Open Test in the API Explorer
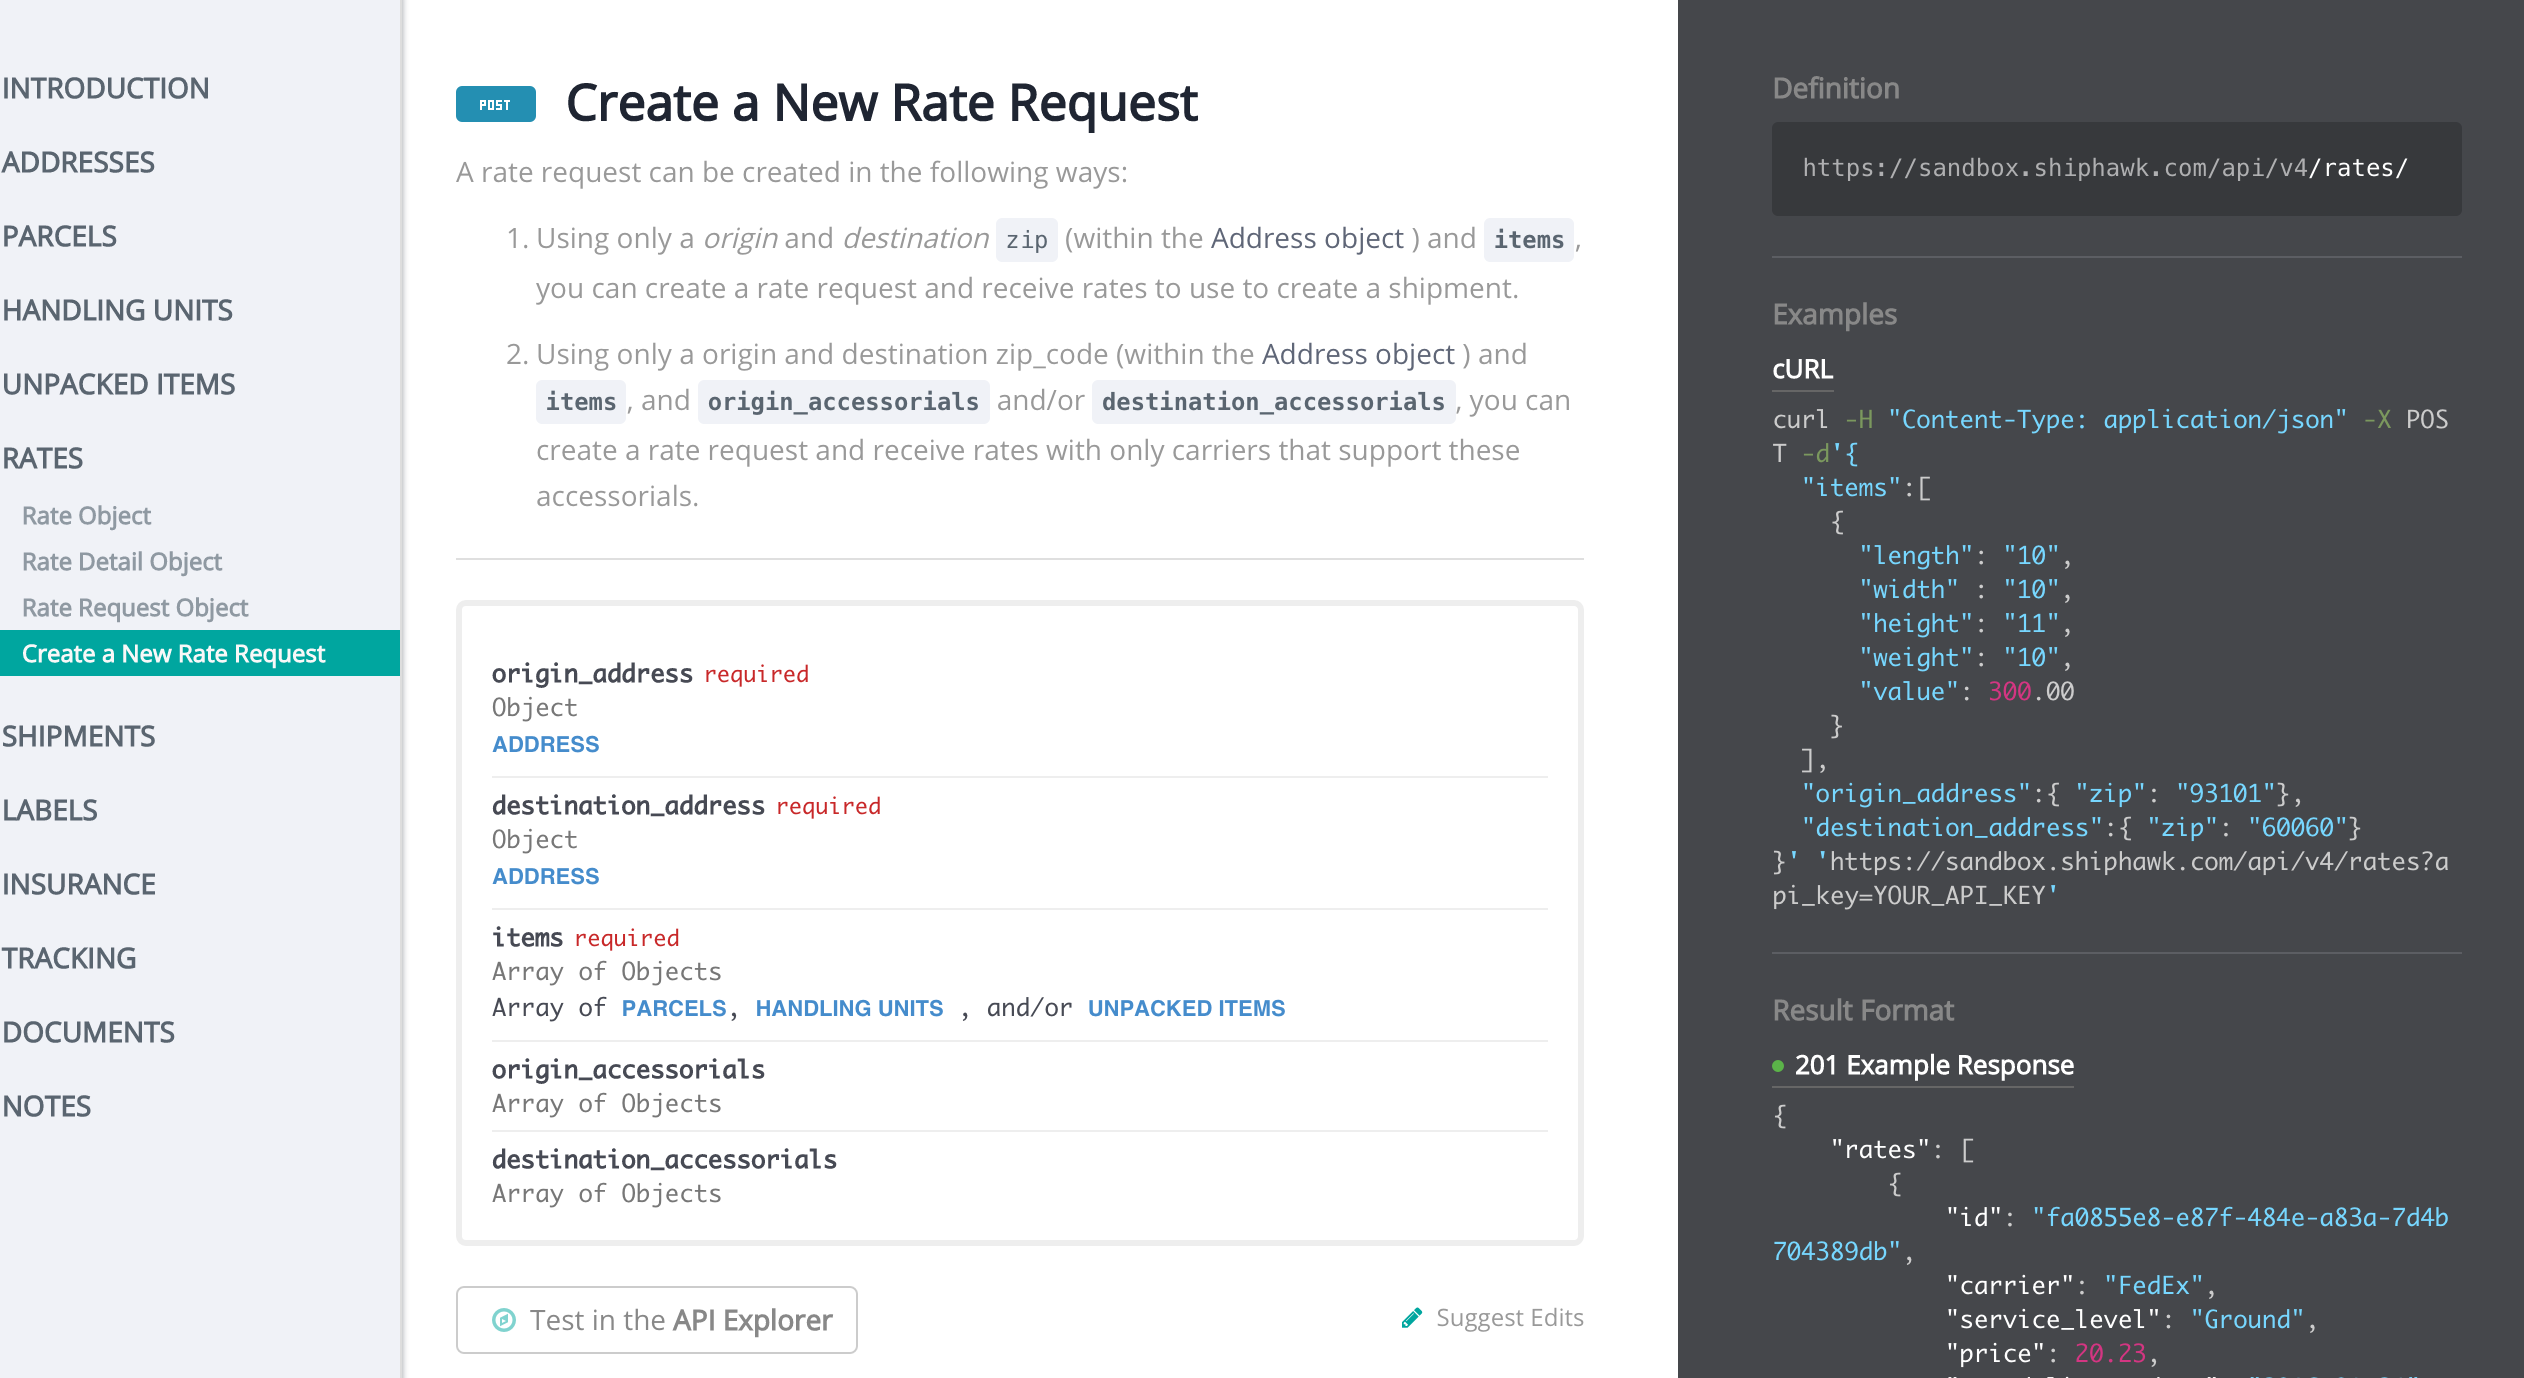The height and width of the screenshot is (1378, 2524). click(657, 1320)
